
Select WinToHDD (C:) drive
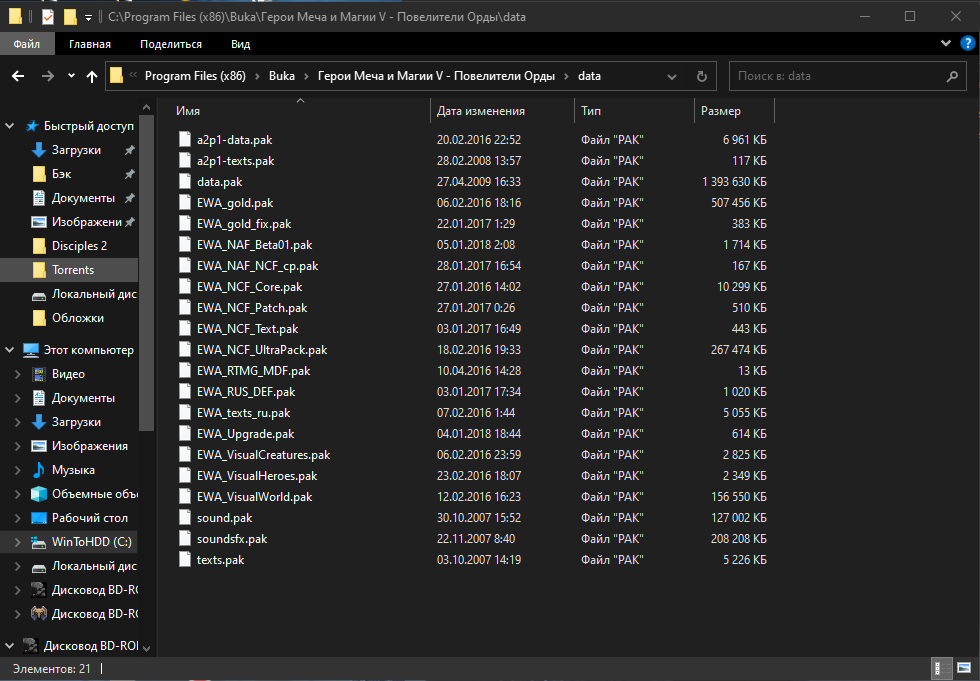91,542
